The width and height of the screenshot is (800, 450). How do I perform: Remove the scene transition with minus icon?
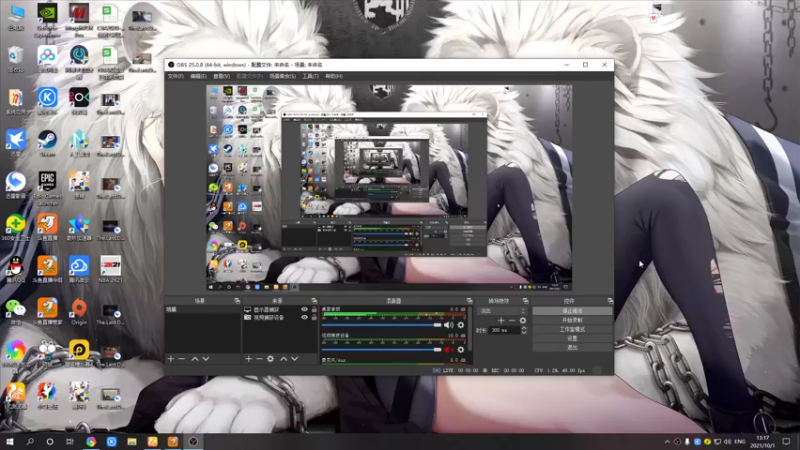[512, 320]
